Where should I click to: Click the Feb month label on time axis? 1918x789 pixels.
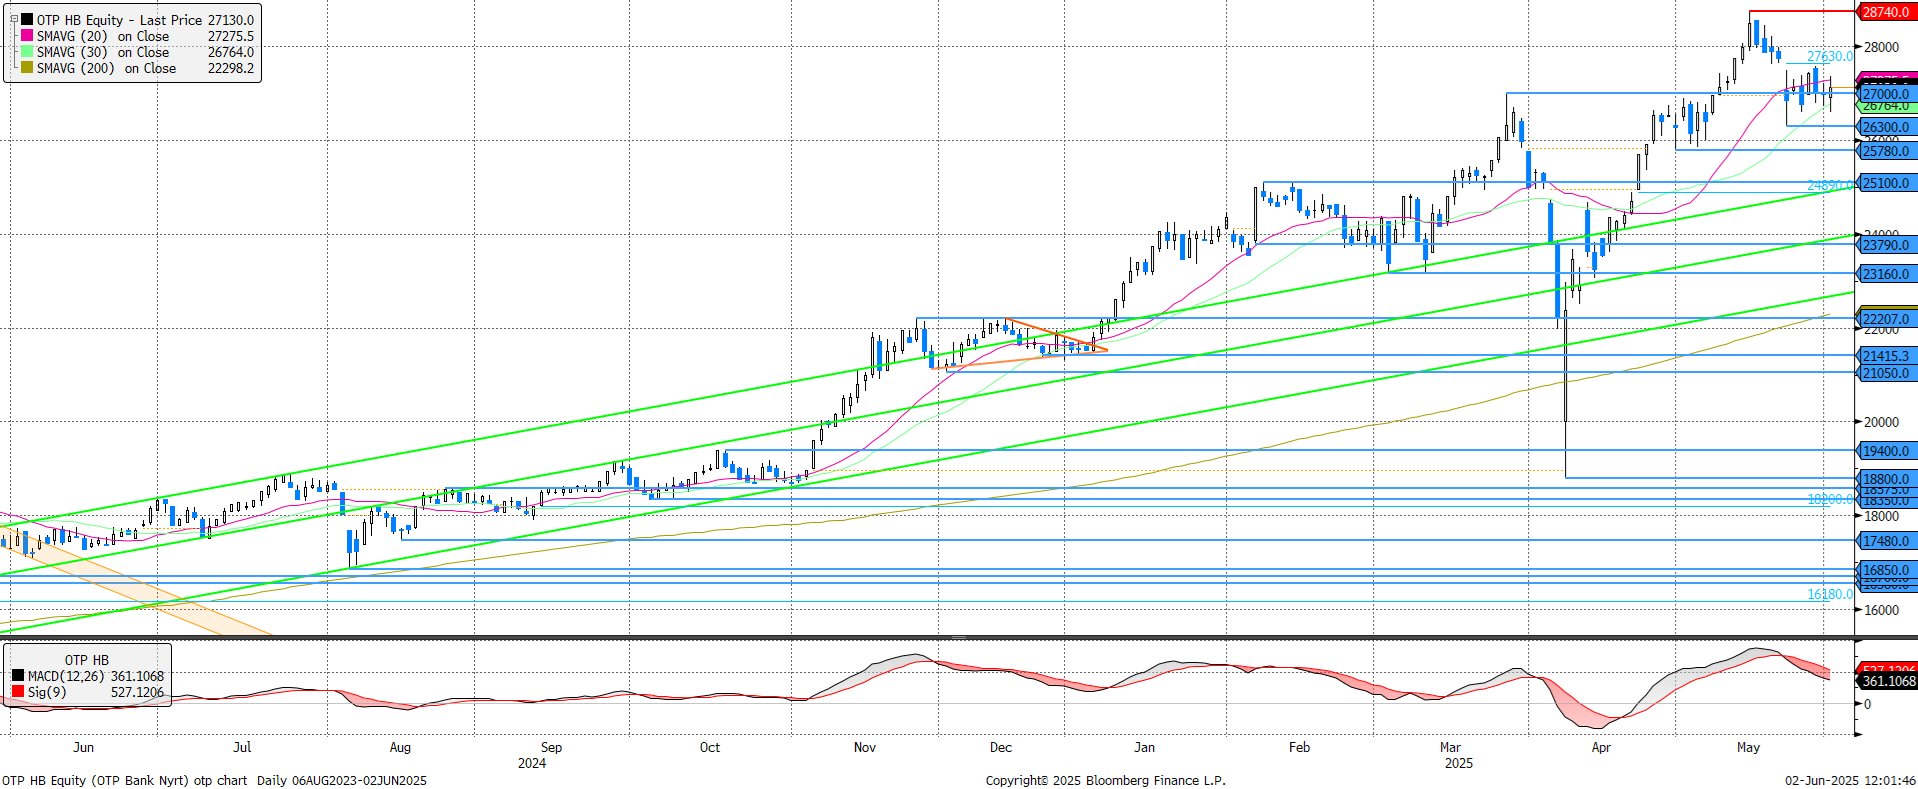[1299, 747]
